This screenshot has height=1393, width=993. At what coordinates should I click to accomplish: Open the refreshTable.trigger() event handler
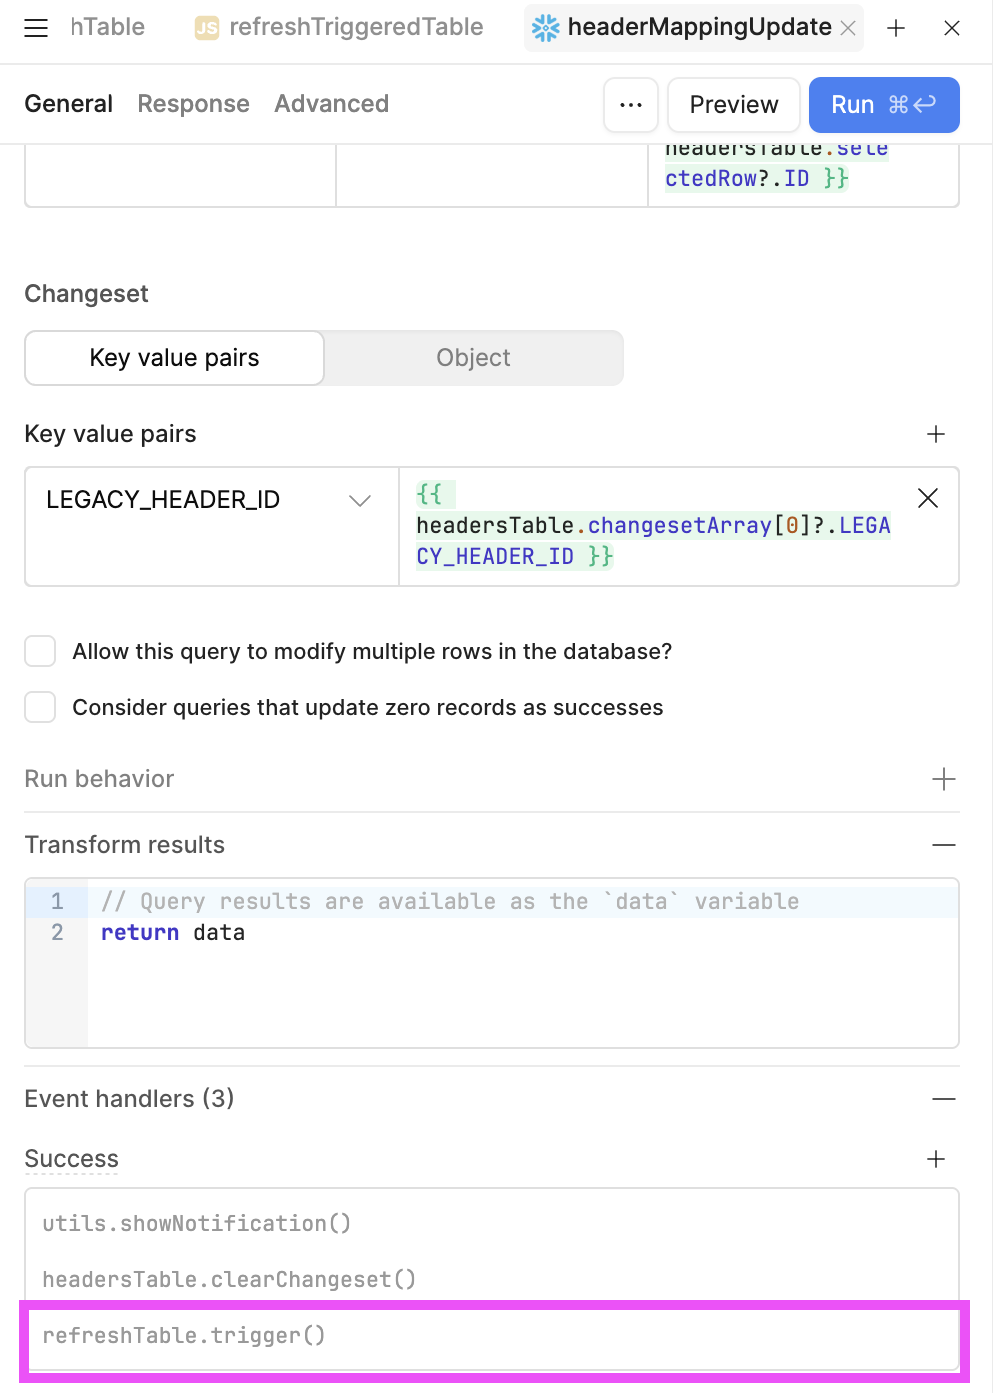point(492,1336)
